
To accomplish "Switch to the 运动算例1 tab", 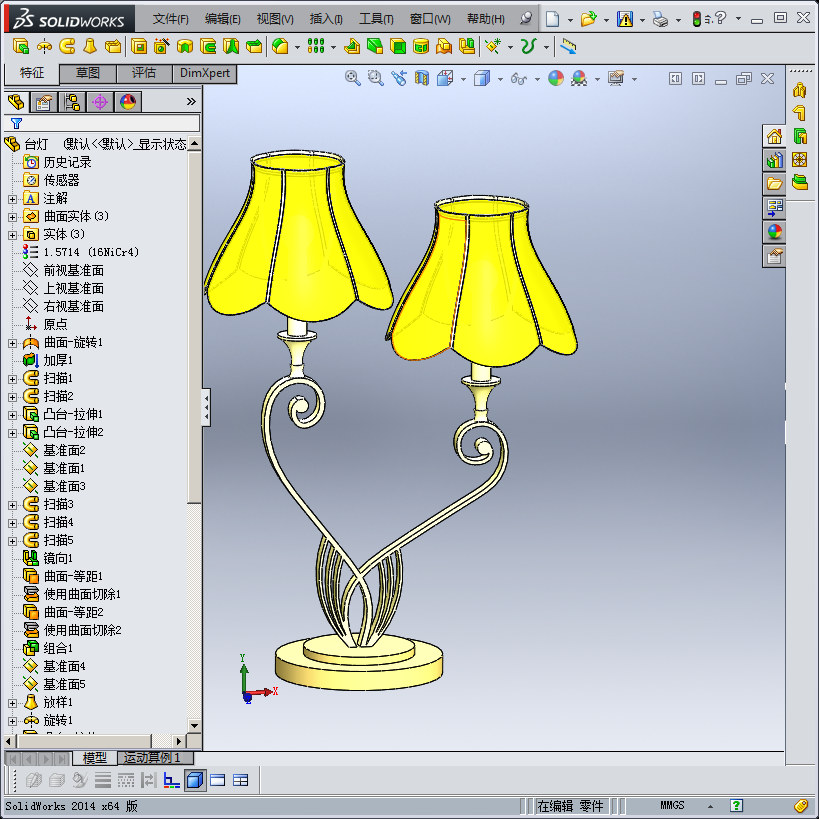I will (152, 758).
